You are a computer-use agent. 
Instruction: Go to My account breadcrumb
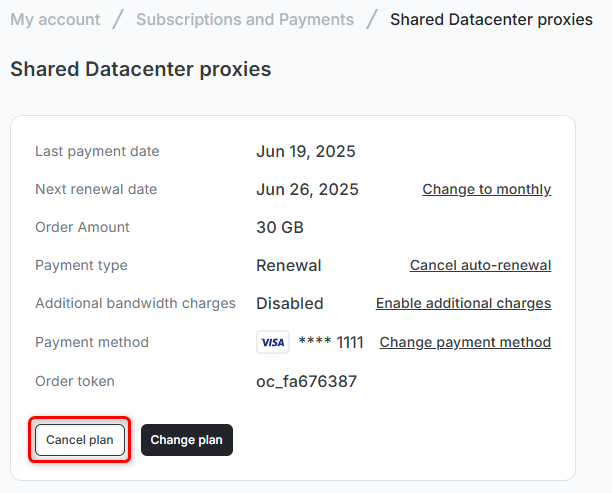pos(55,19)
